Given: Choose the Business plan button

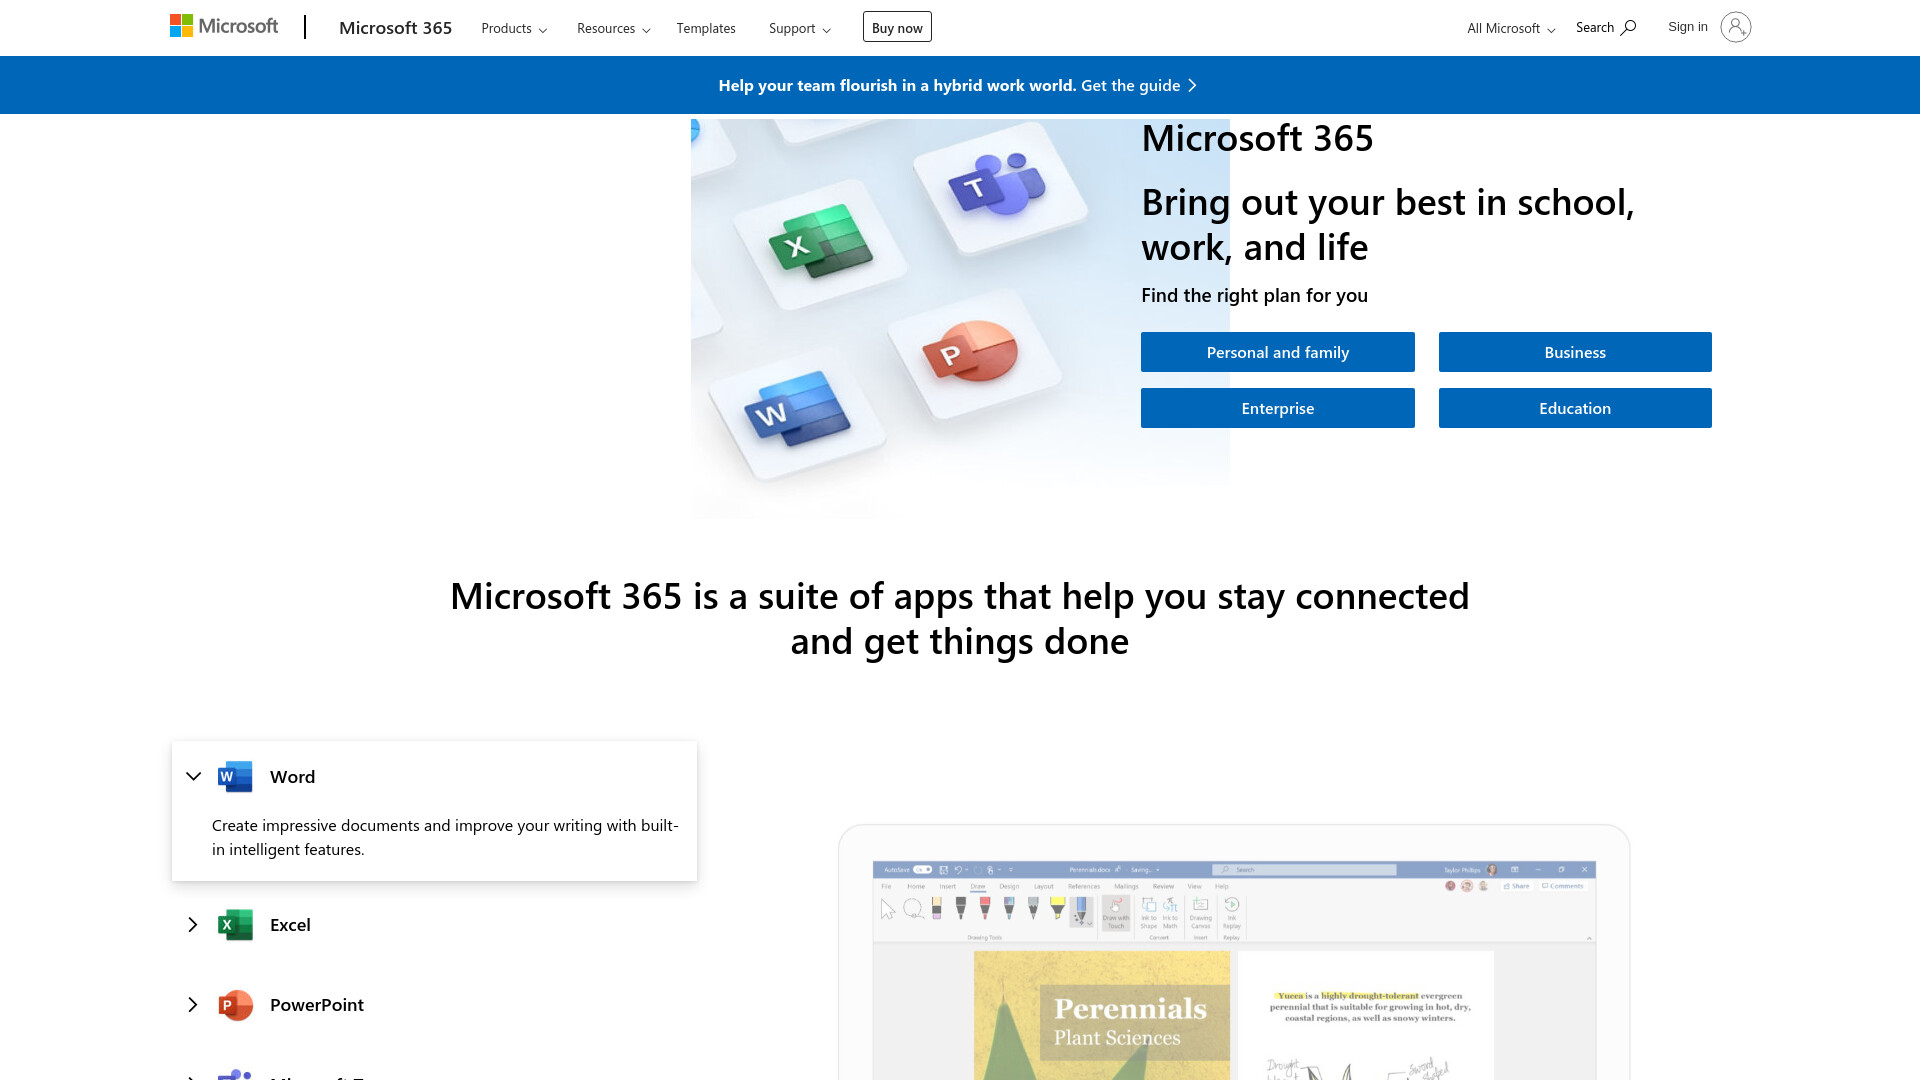Looking at the screenshot, I should click(1575, 352).
